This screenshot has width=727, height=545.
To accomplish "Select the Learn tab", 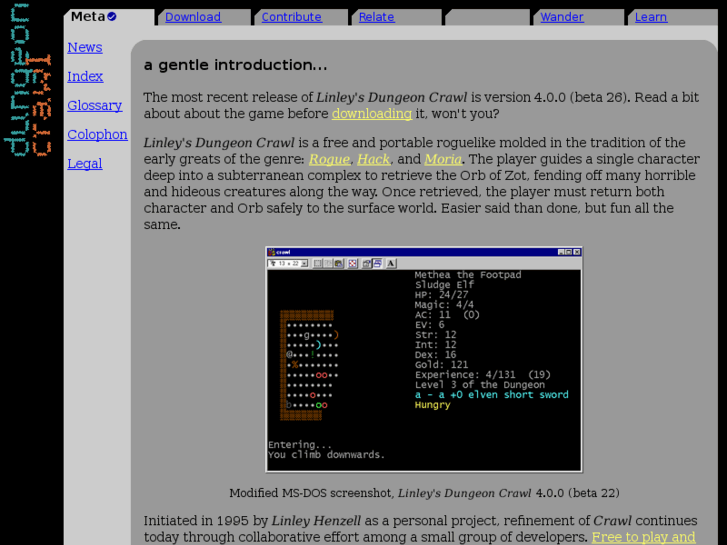I will (651, 17).
